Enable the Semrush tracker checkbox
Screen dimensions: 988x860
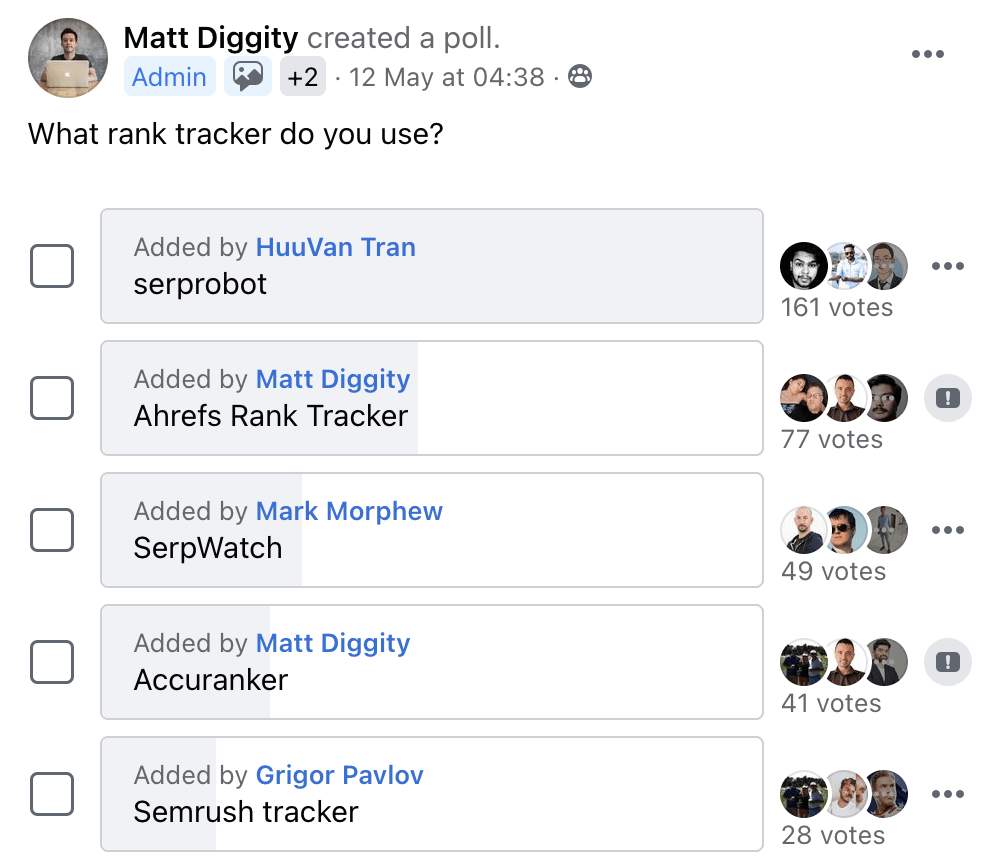pyautogui.click(x=52, y=794)
